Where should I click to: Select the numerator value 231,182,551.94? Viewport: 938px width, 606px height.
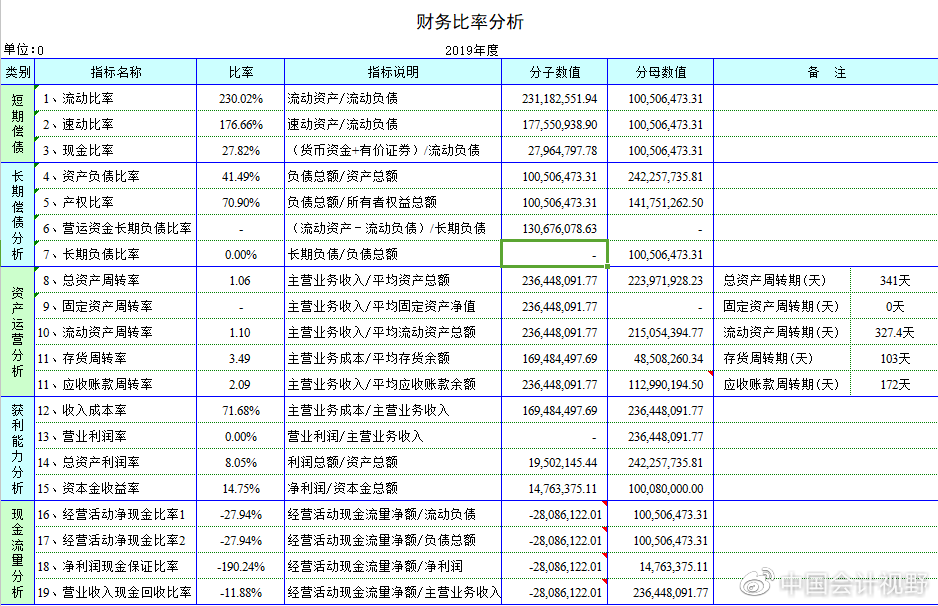click(559, 99)
